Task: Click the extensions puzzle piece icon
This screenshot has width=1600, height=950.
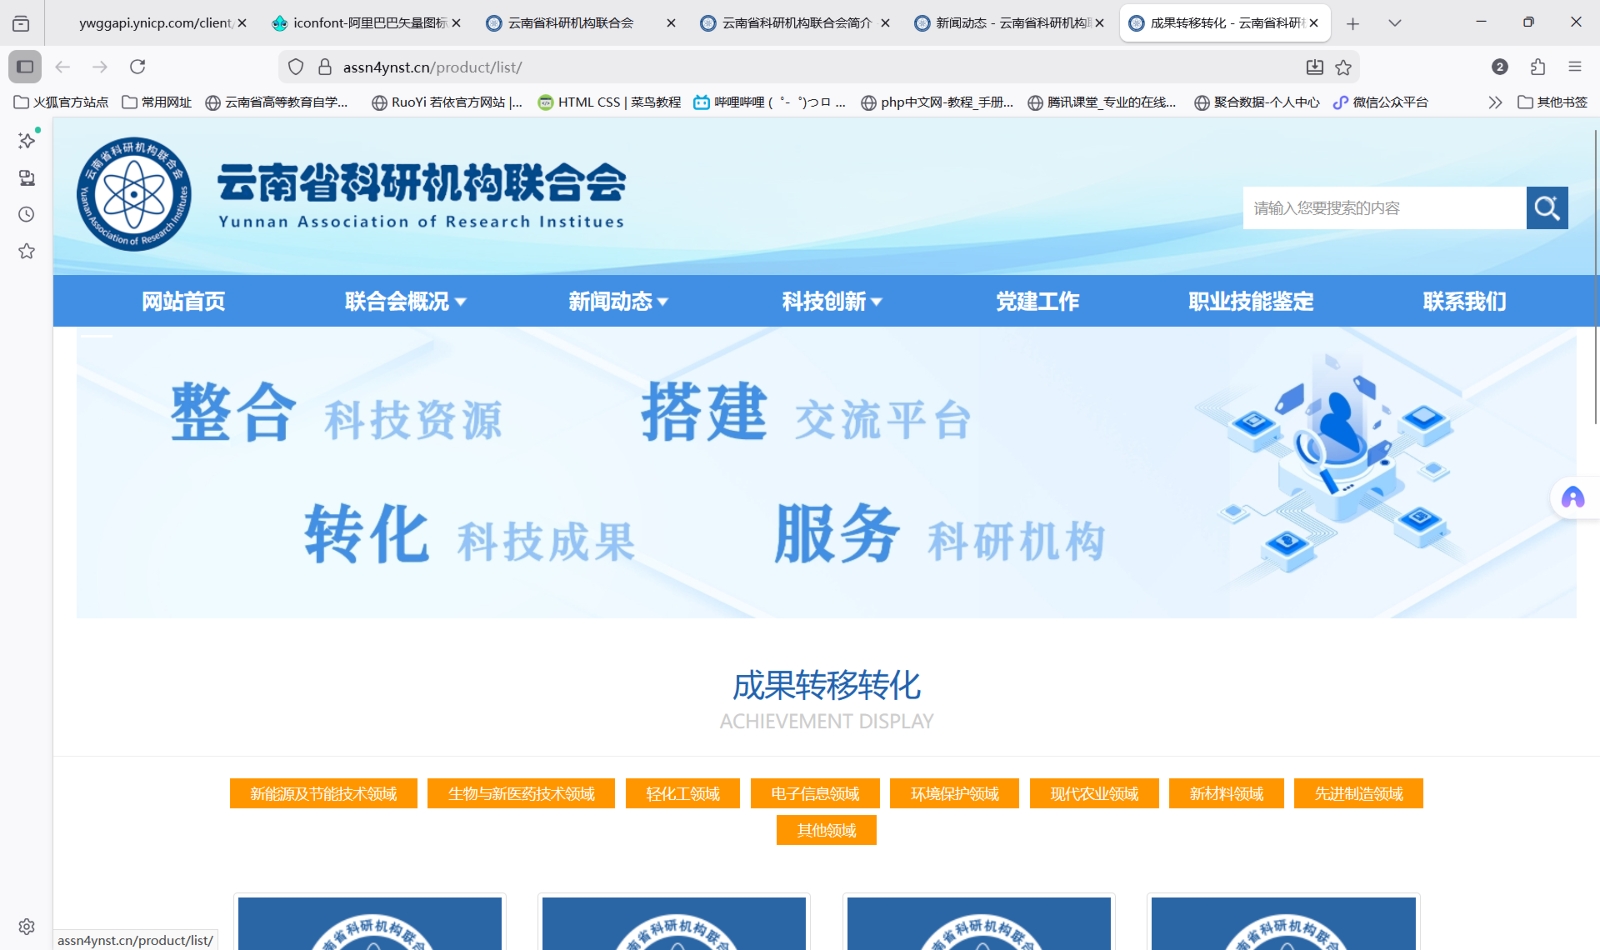Action: pyautogui.click(x=1537, y=67)
